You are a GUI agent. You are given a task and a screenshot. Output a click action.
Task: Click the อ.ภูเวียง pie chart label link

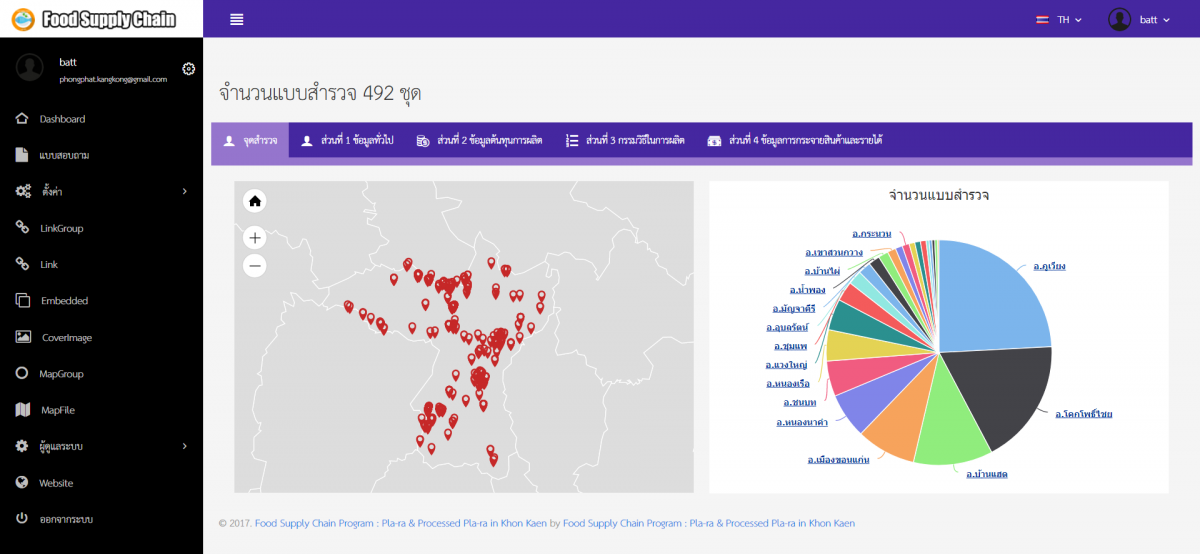(x=1049, y=266)
